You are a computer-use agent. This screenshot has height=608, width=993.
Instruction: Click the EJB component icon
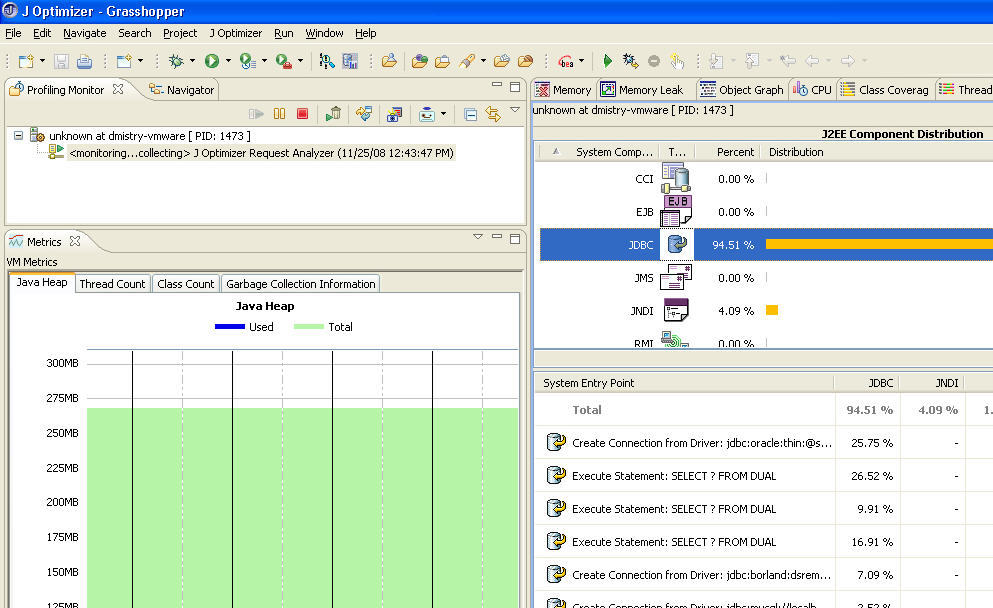tap(676, 211)
